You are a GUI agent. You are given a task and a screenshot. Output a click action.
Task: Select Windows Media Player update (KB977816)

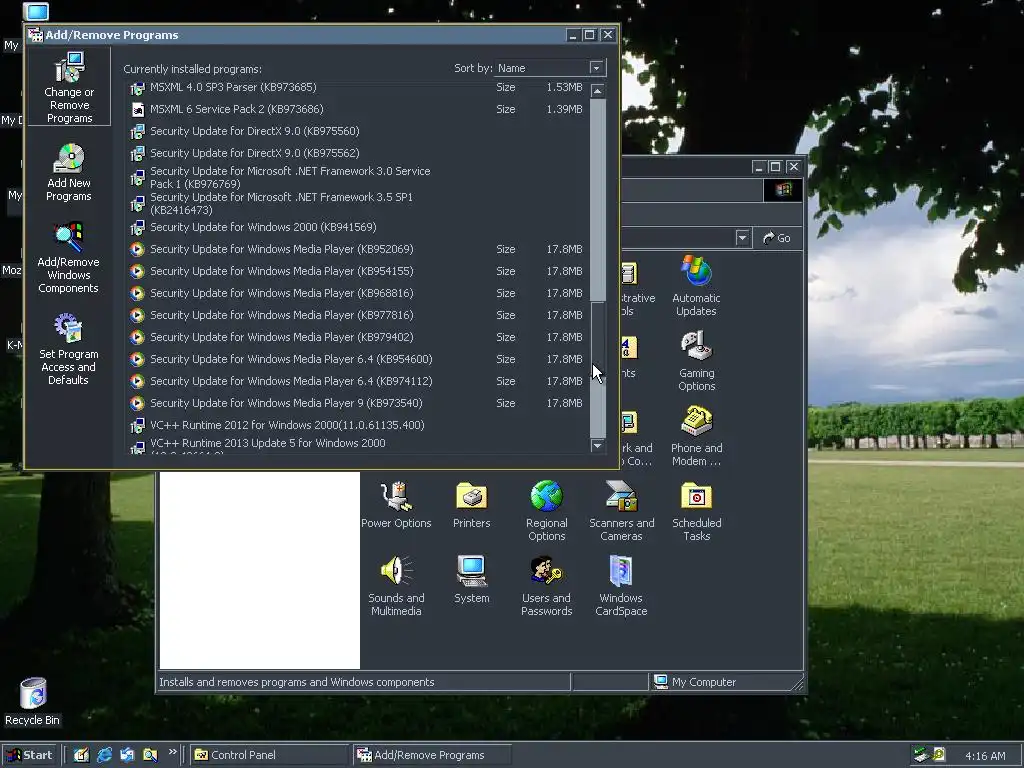click(x=356, y=315)
